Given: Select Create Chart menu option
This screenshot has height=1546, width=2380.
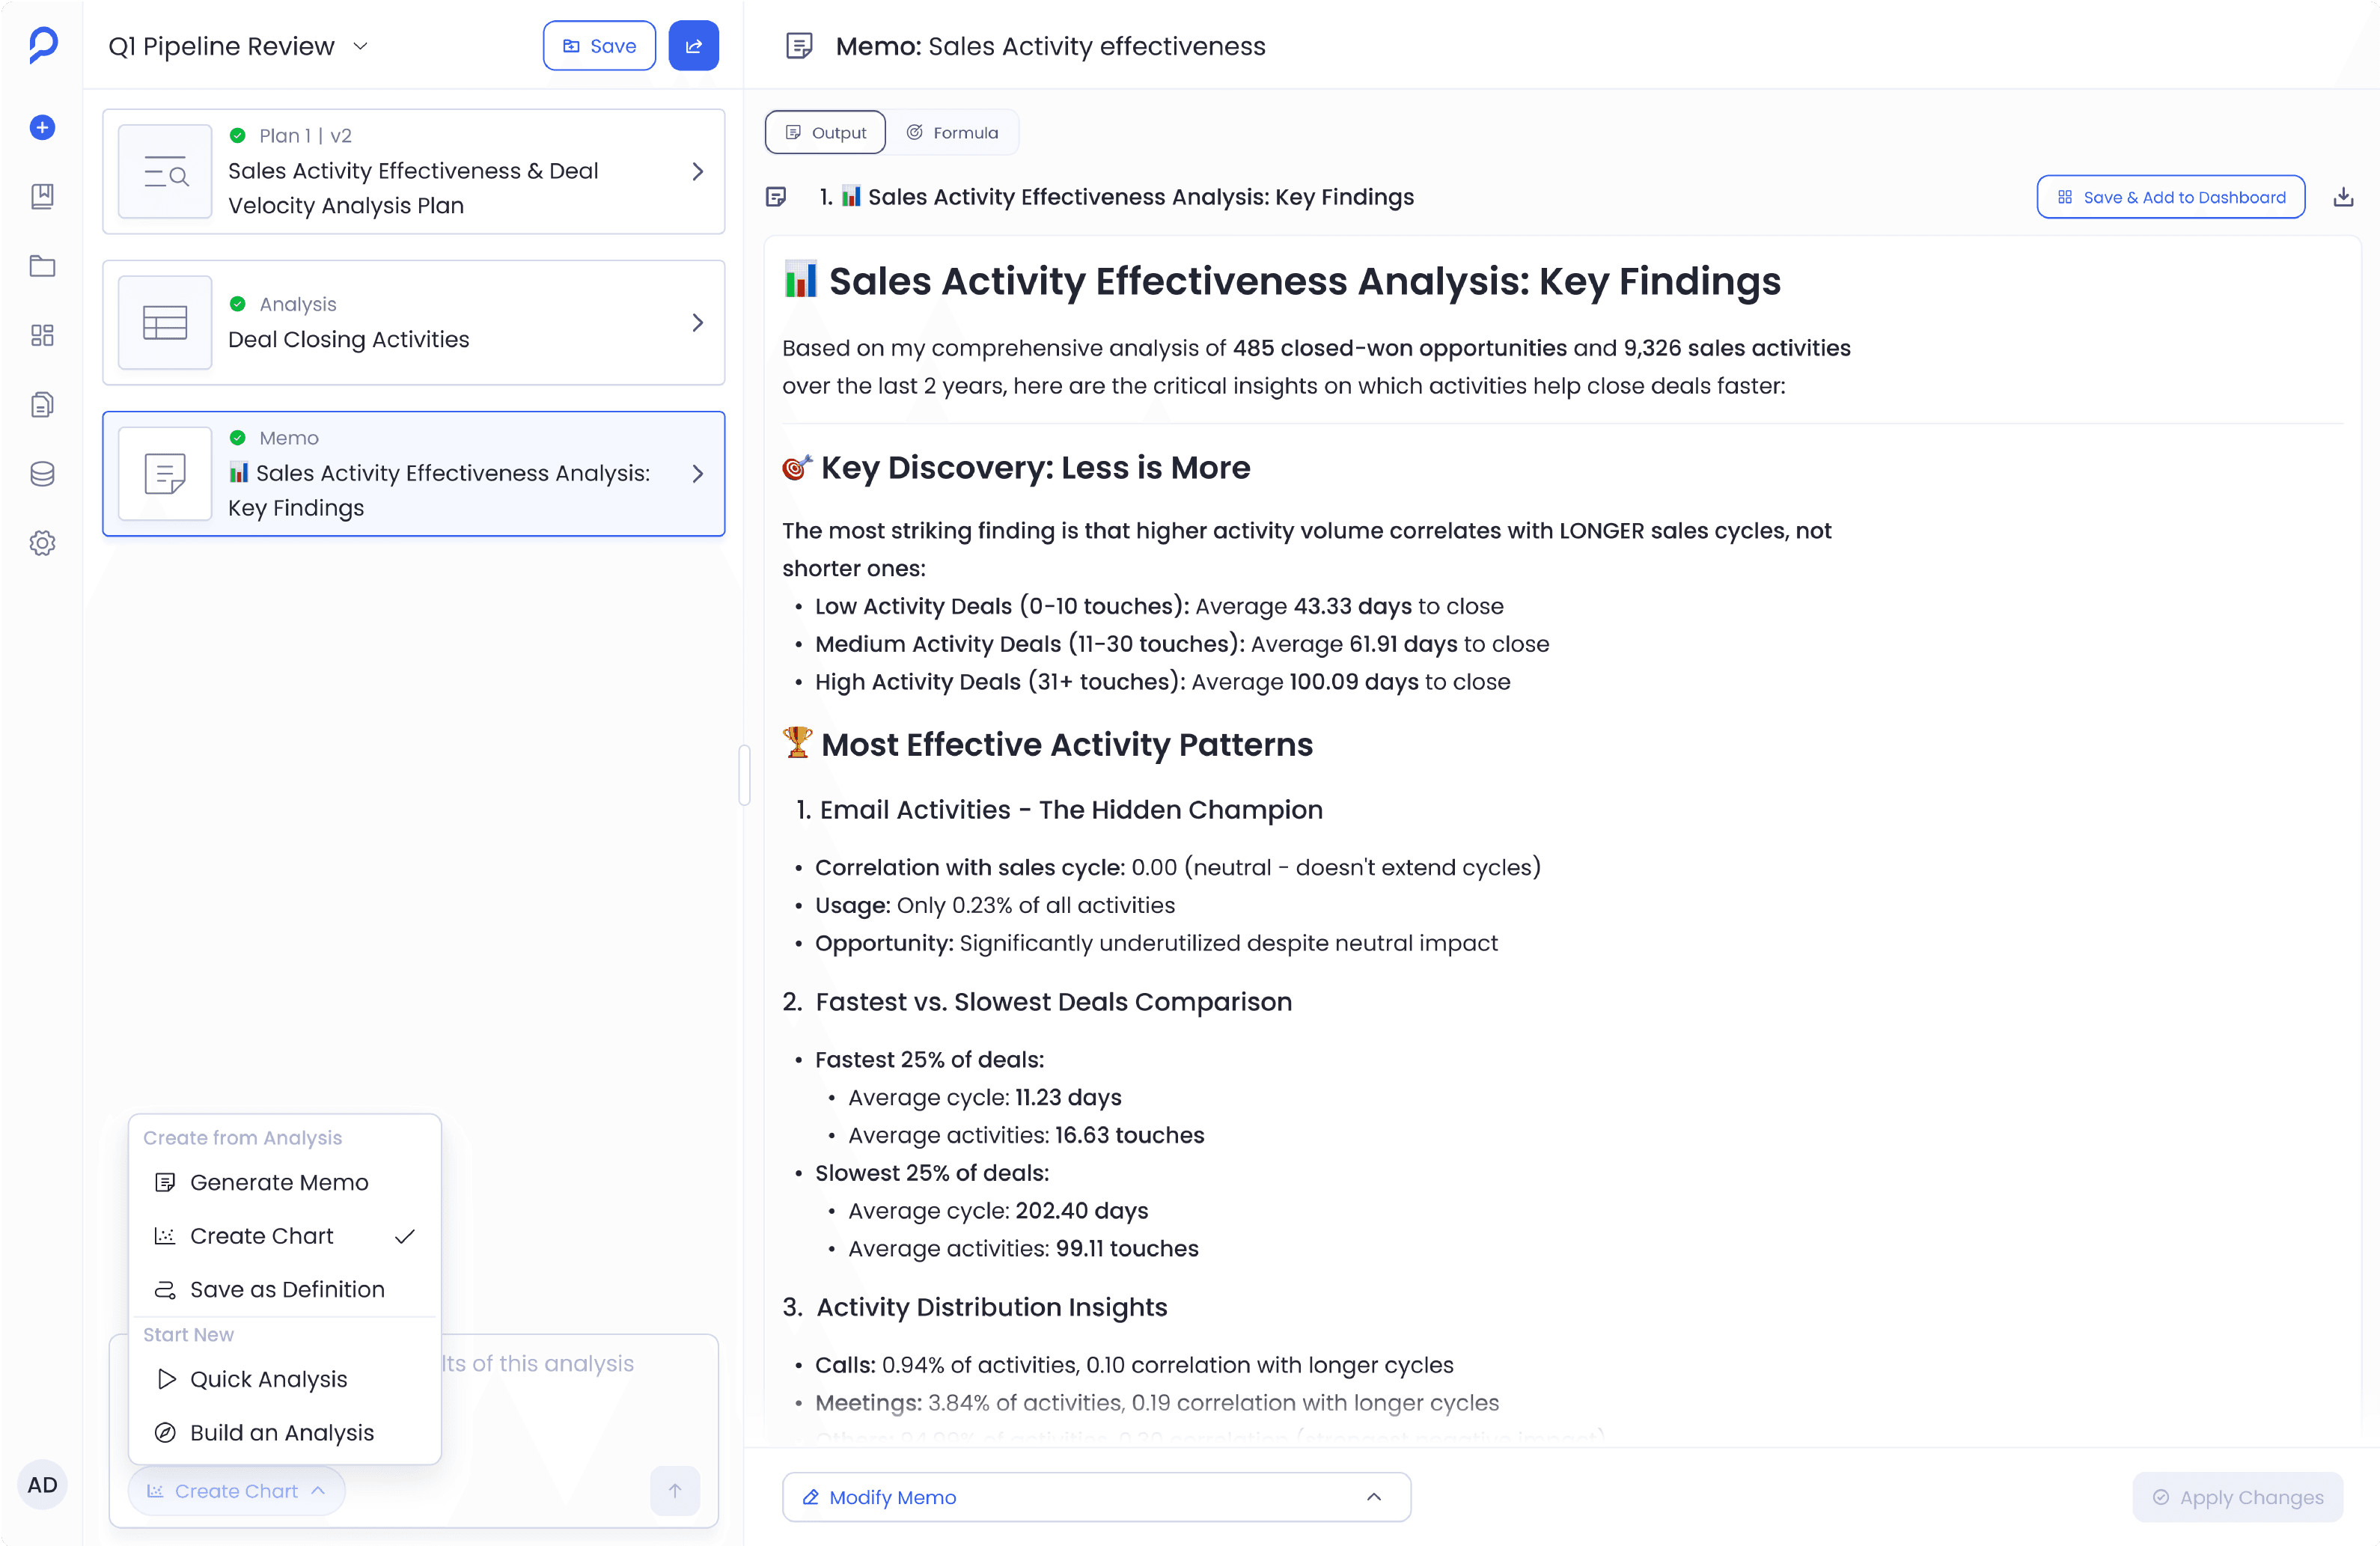Looking at the screenshot, I should click(x=285, y=1236).
